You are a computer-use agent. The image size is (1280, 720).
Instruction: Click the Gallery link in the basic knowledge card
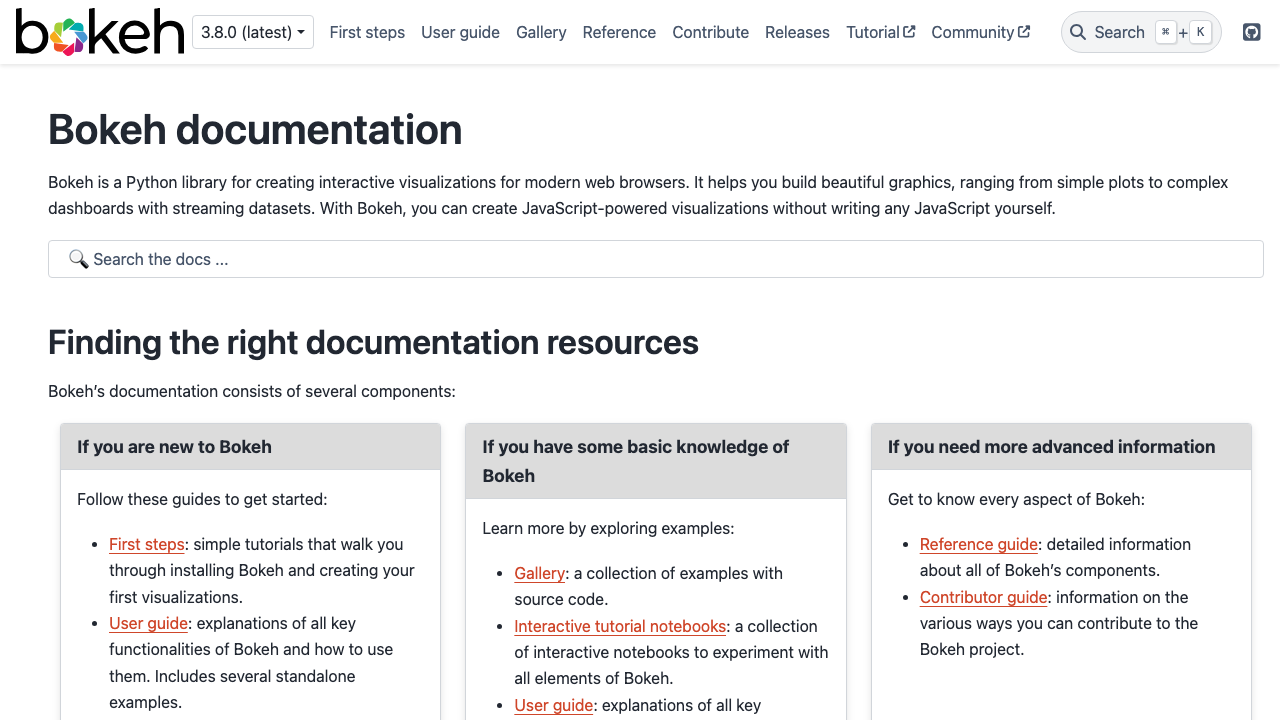click(x=540, y=573)
